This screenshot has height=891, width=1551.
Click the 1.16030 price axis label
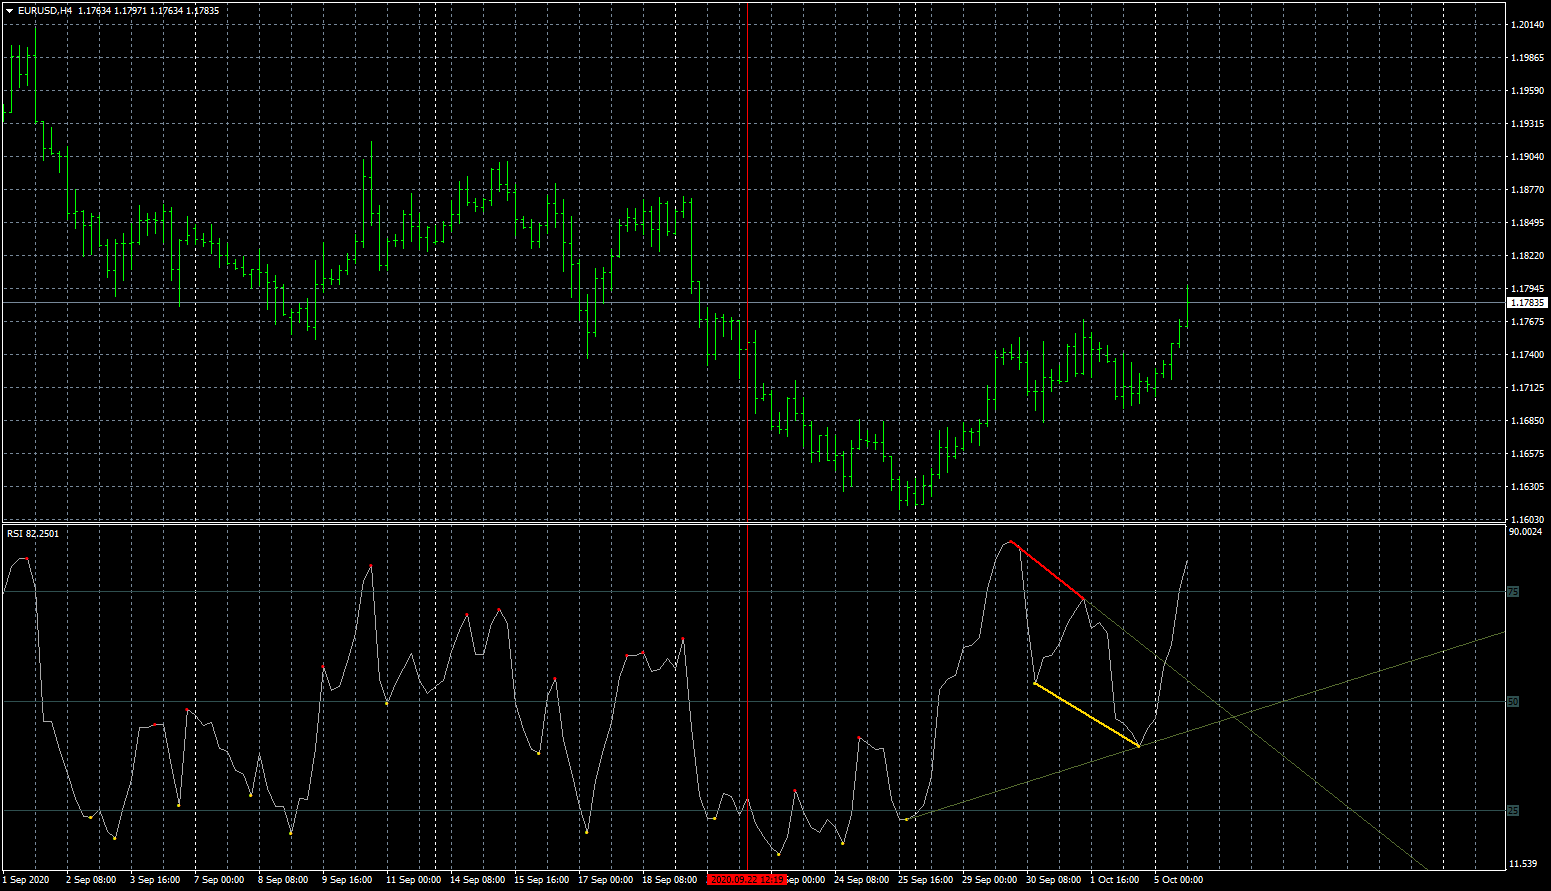click(1526, 520)
